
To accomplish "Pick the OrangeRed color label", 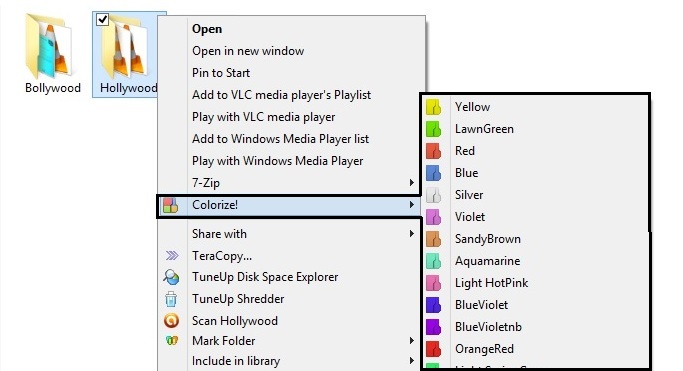I will click(484, 349).
